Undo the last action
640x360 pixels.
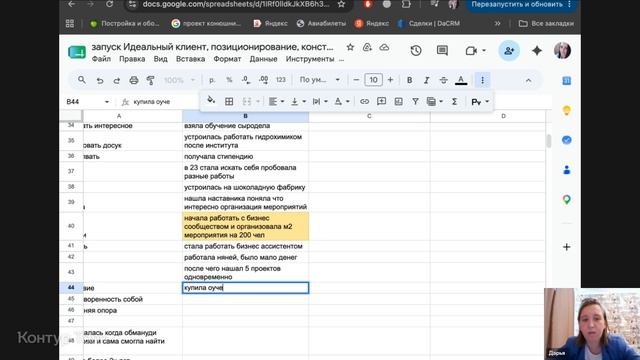[100, 80]
